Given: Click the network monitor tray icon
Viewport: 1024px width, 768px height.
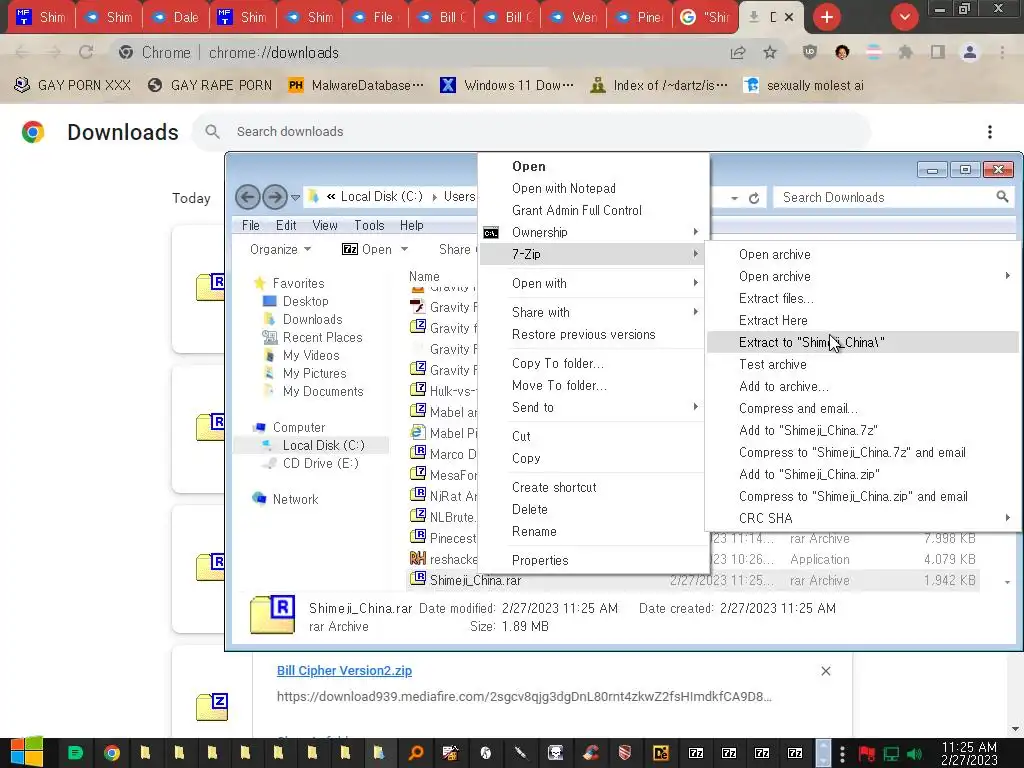Looking at the screenshot, I should pos(891,754).
